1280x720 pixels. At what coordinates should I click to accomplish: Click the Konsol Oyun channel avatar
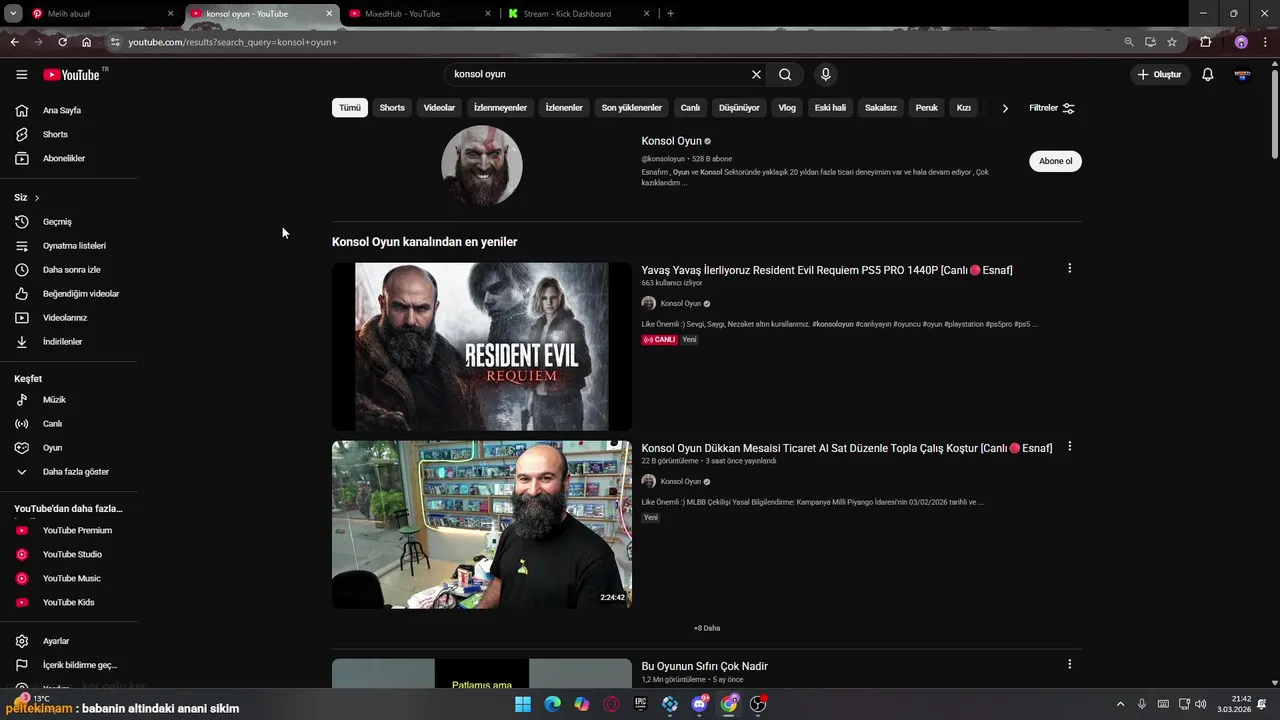pos(482,166)
